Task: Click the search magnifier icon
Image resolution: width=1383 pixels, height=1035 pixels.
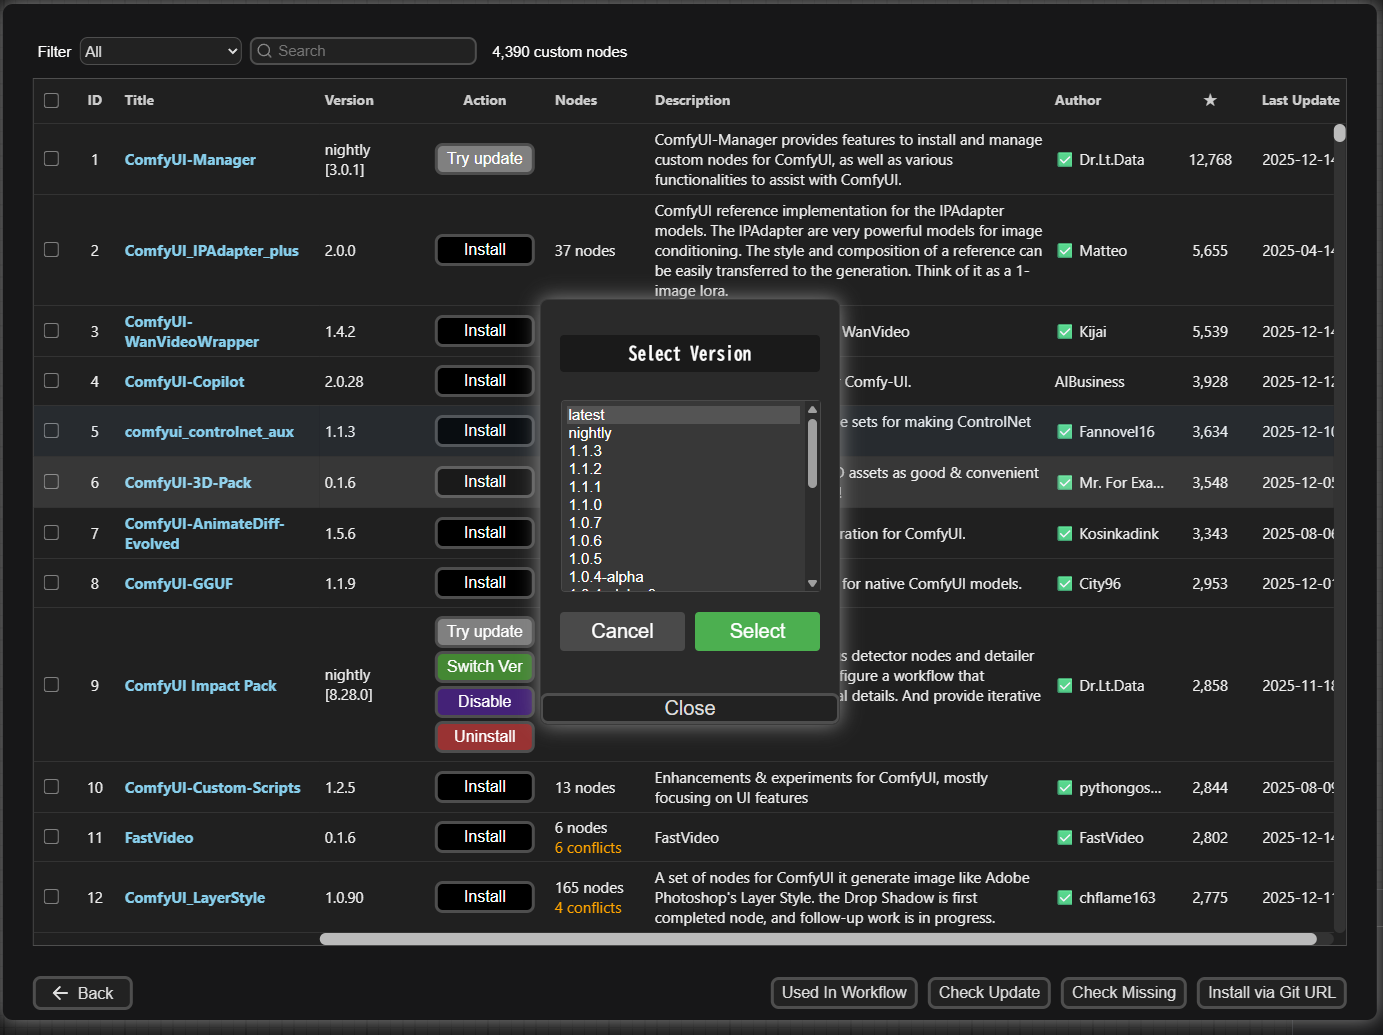Action: (264, 51)
